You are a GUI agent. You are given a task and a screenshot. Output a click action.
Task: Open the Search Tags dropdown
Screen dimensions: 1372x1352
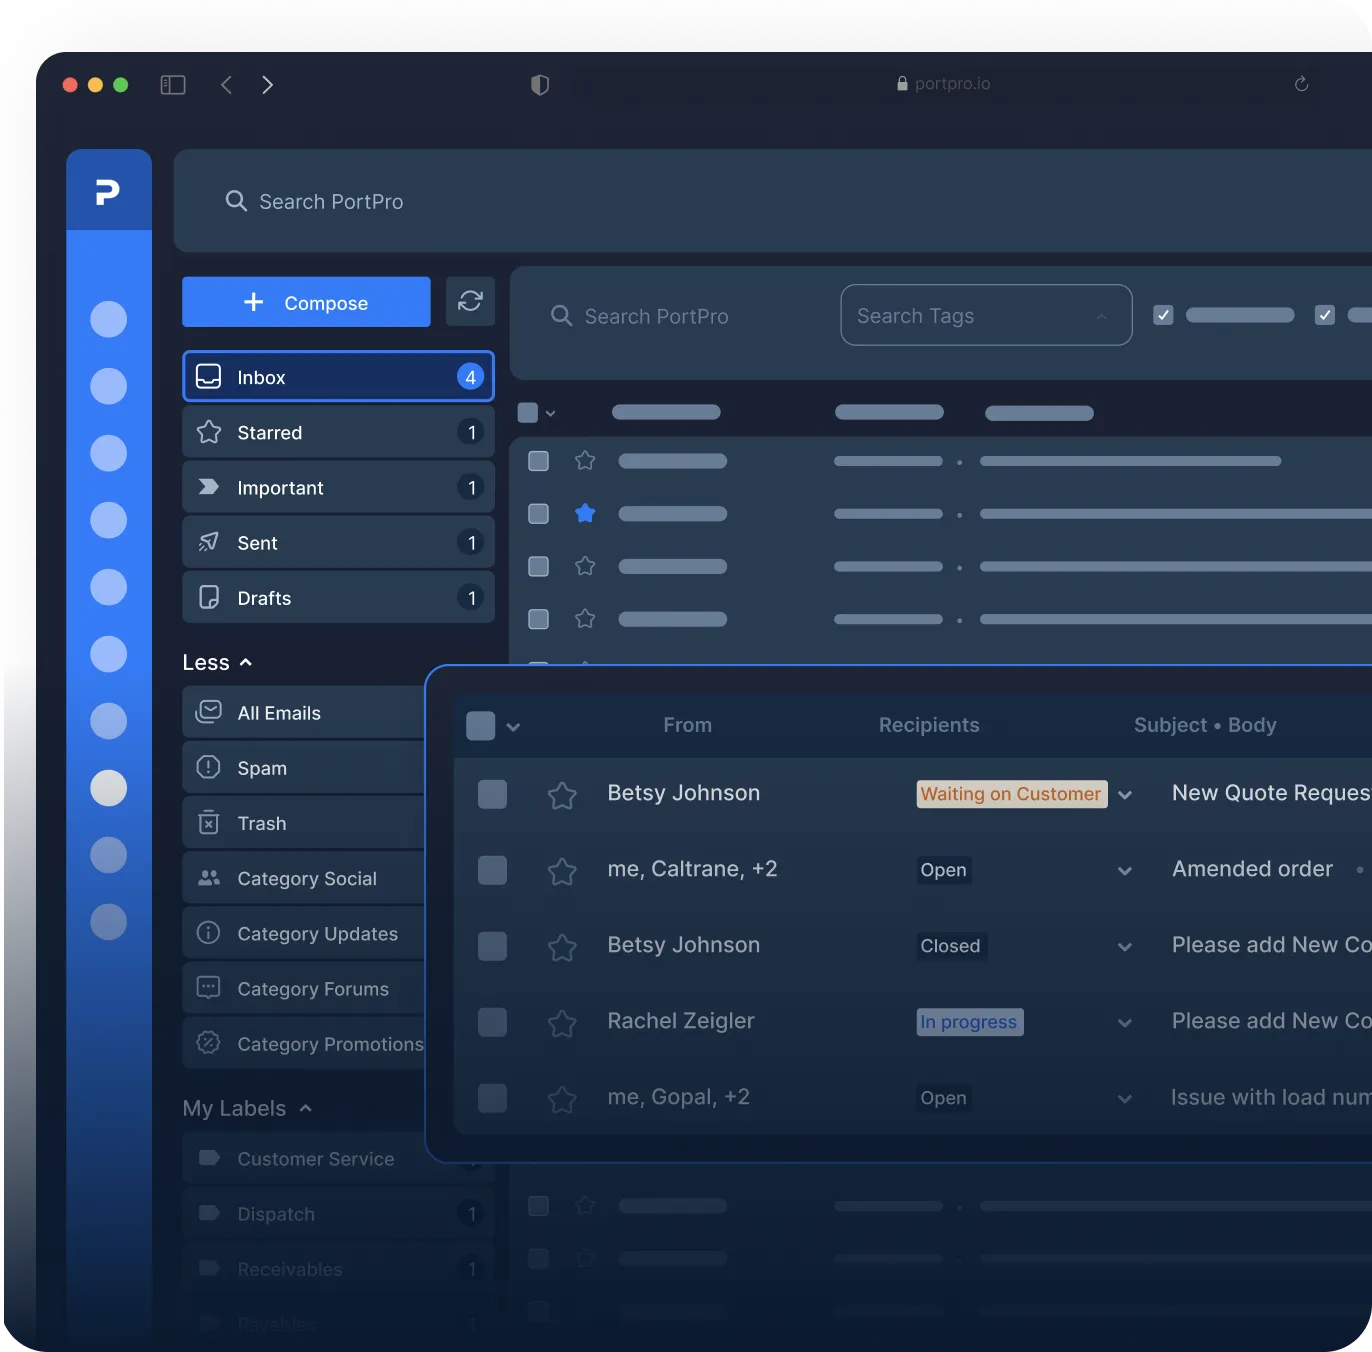(985, 316)
